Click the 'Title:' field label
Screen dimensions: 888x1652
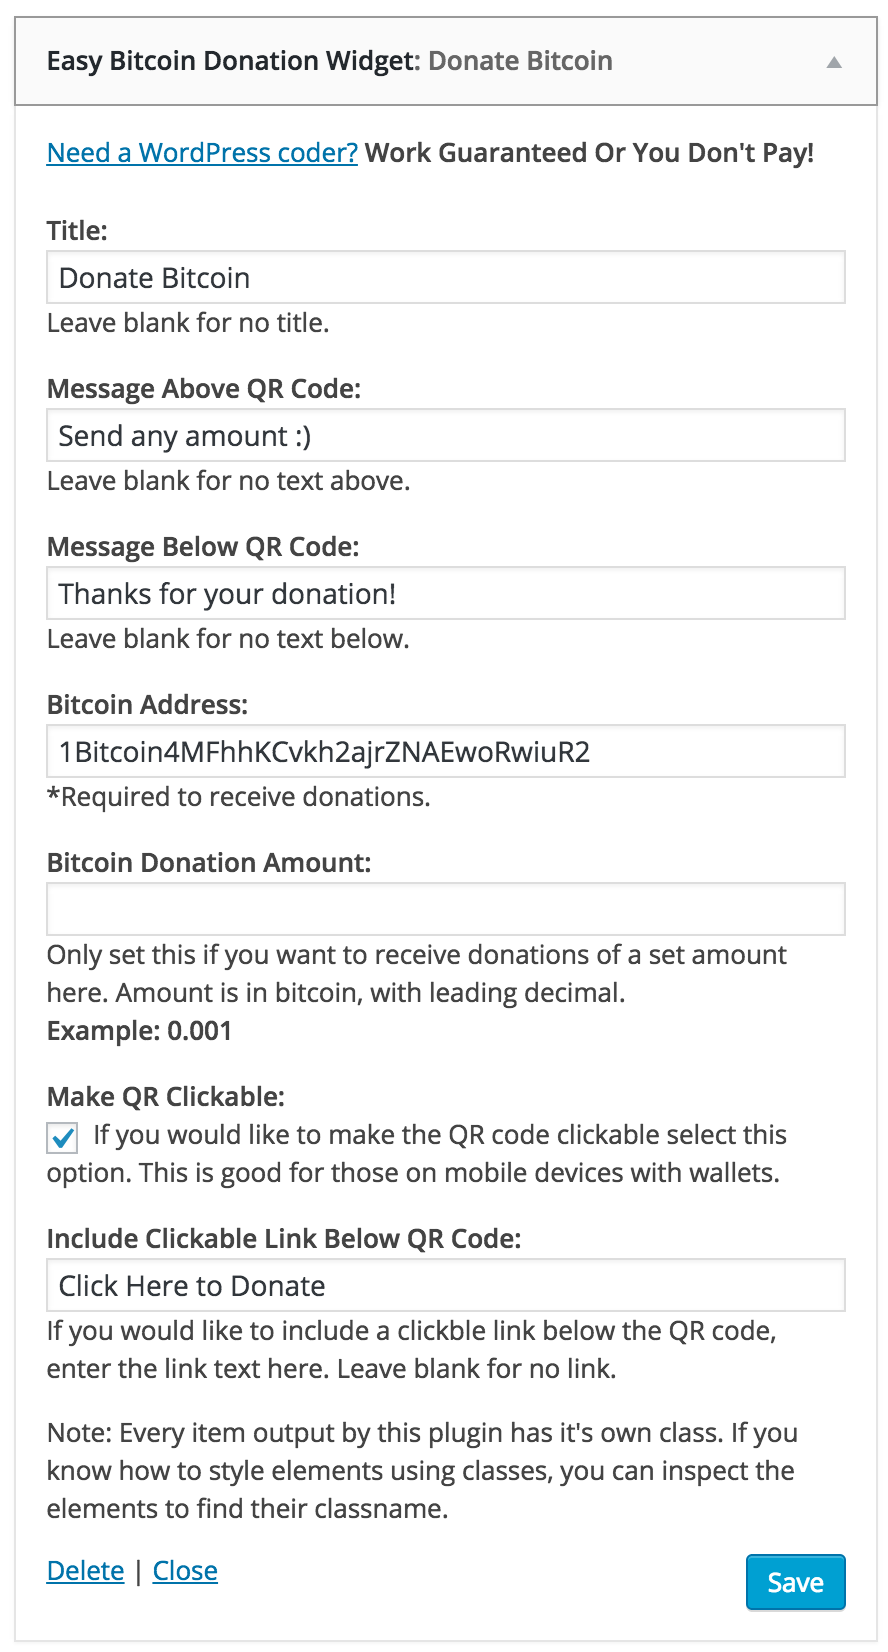tap(77, 231)
